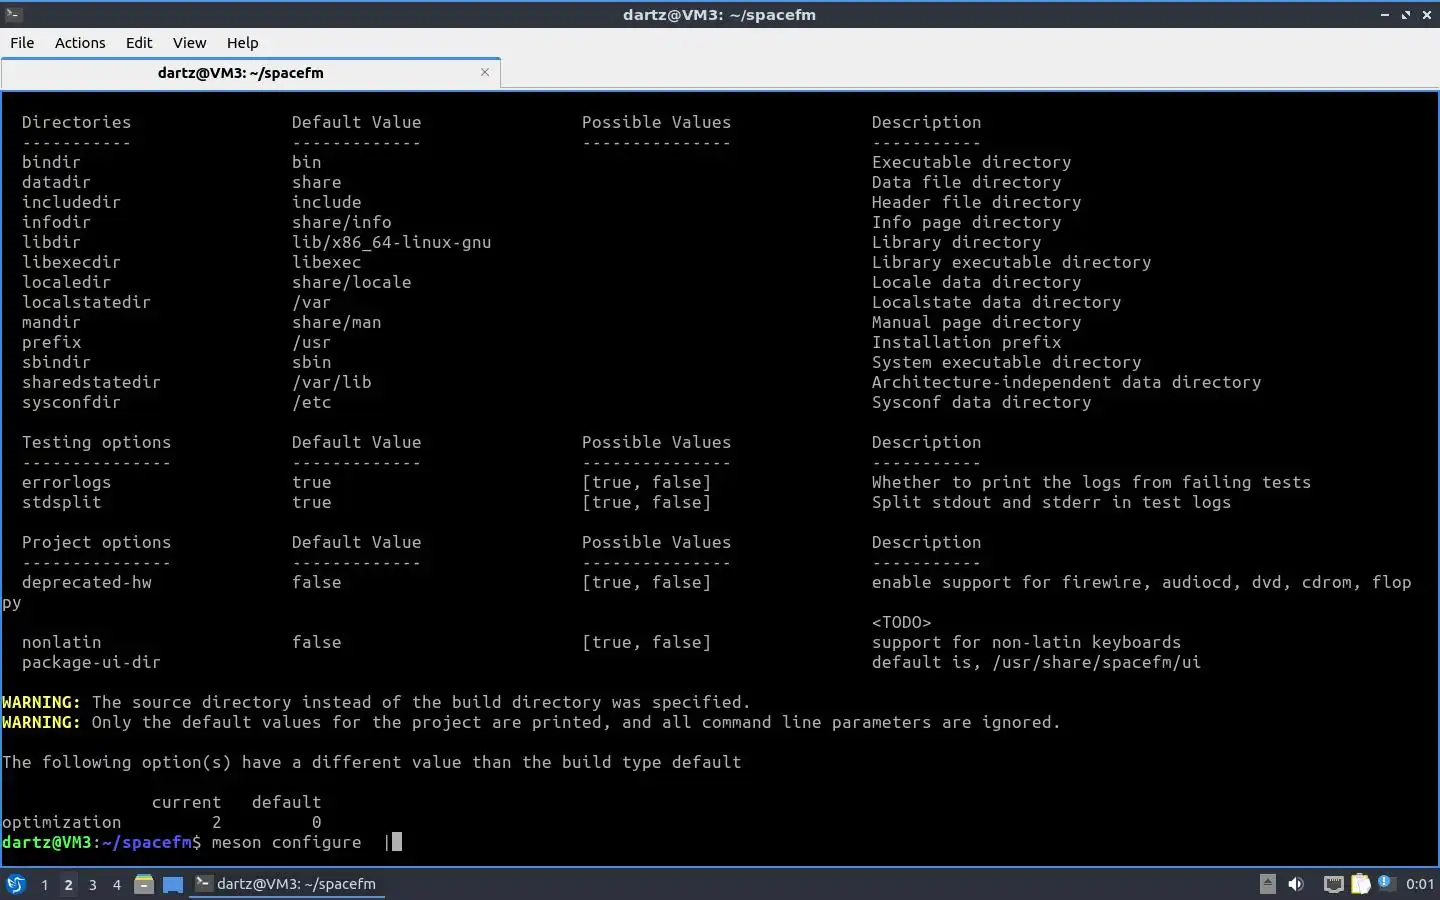Open the LXQt application menu icon
Screen dimensions: 1440x900
coord(16,884)
